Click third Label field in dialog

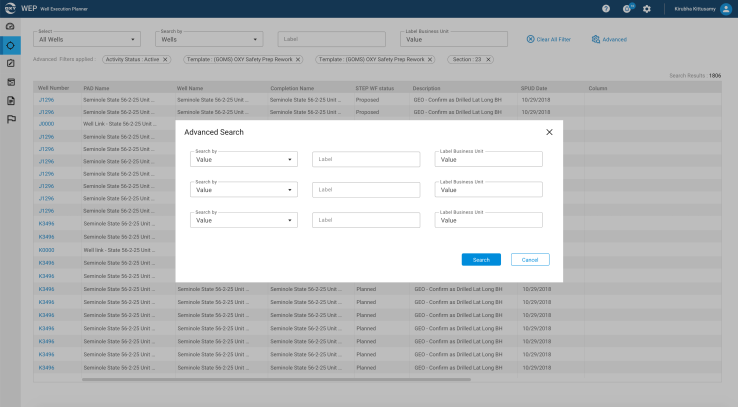366,220
